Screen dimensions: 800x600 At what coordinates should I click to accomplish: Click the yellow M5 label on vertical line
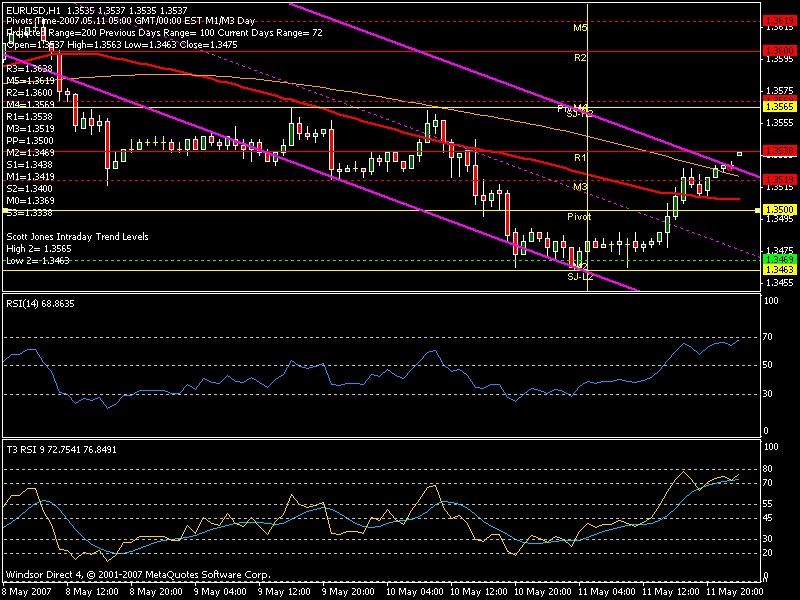[x=580, y=28]
